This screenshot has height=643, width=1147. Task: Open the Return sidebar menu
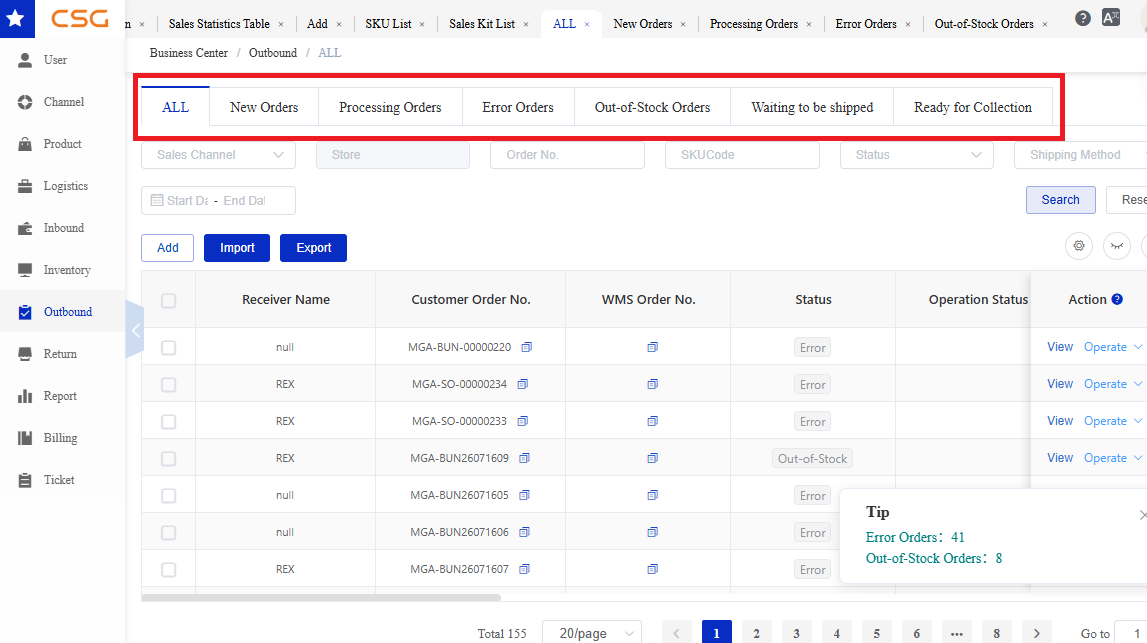62,354
